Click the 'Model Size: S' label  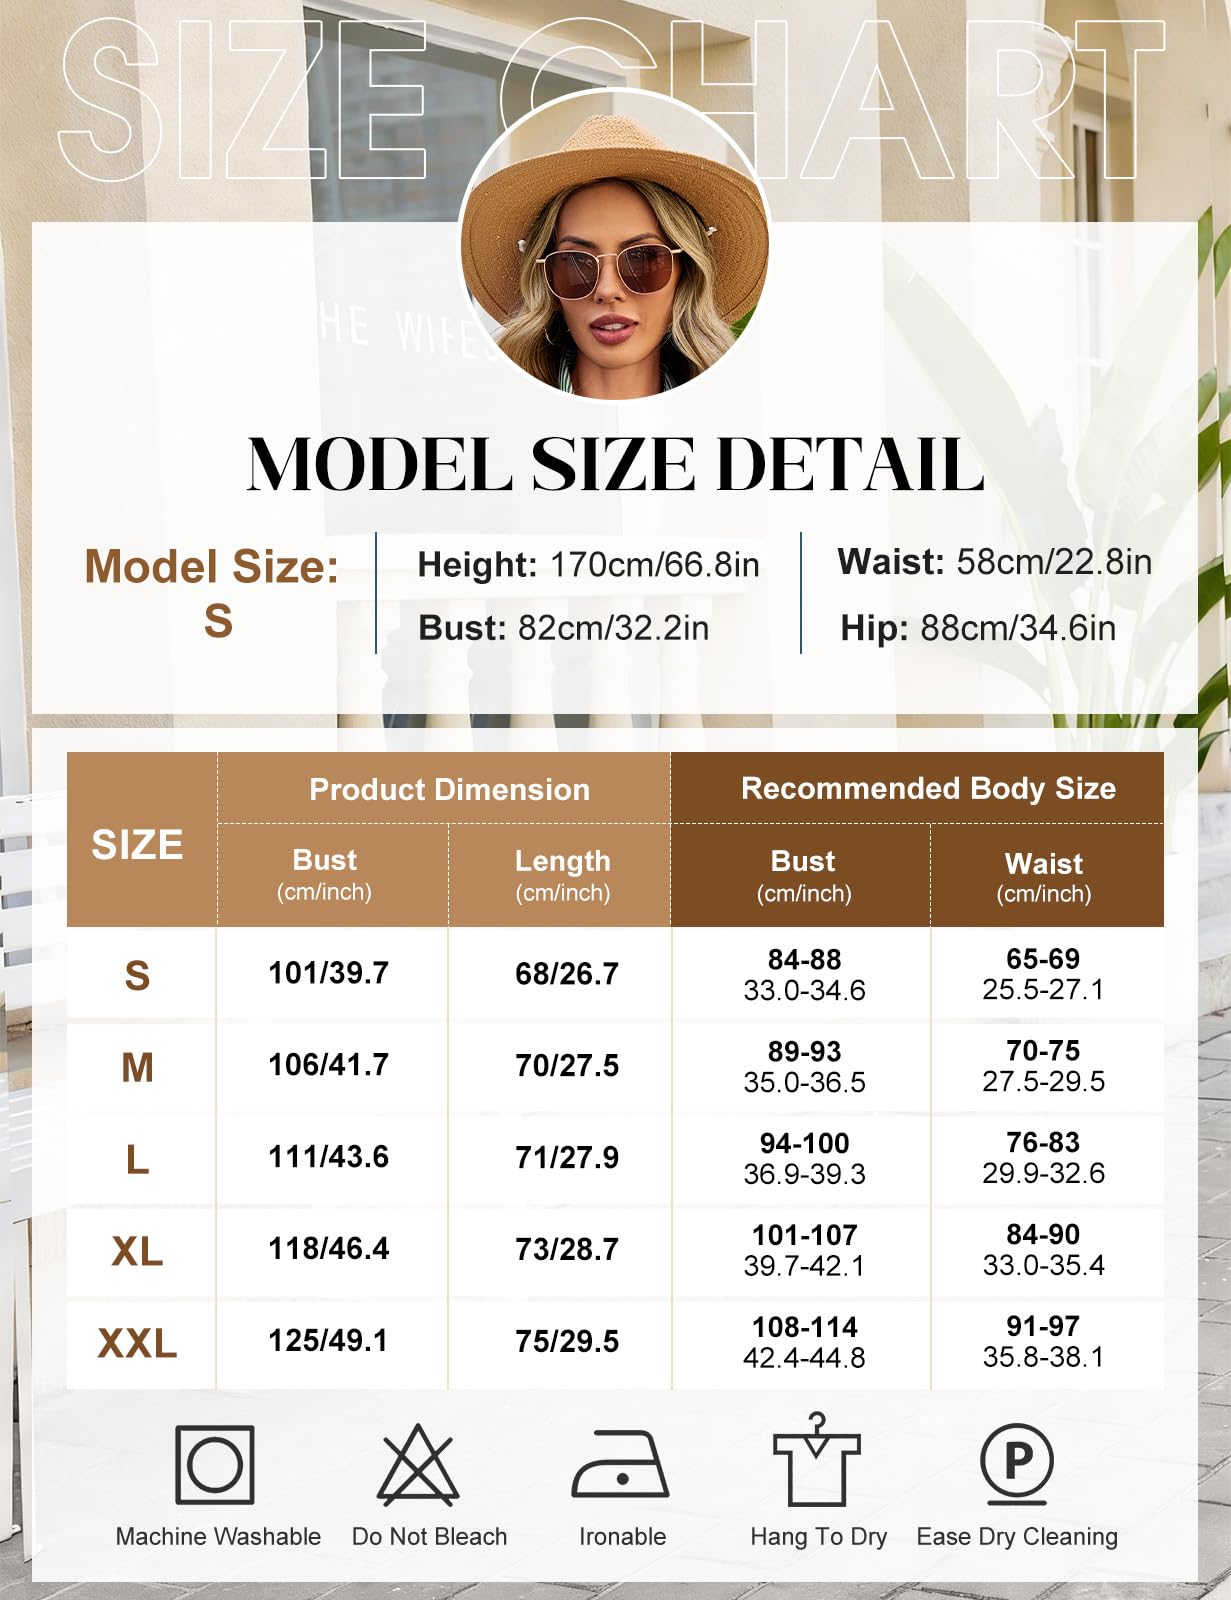tap(212, 593)
